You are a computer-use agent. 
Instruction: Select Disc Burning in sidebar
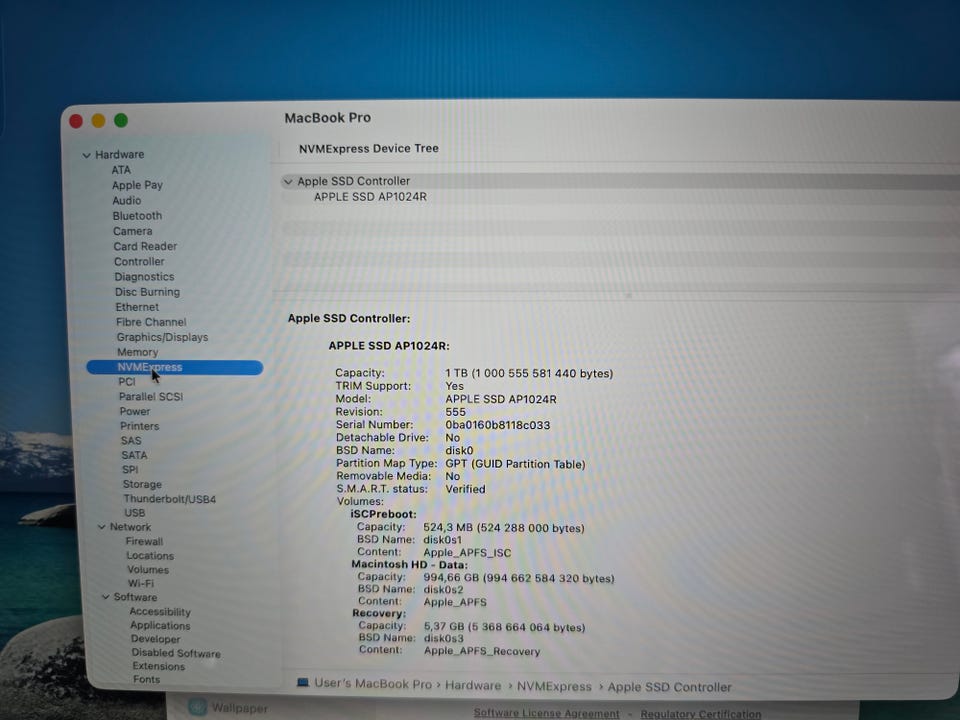(148, 292)
